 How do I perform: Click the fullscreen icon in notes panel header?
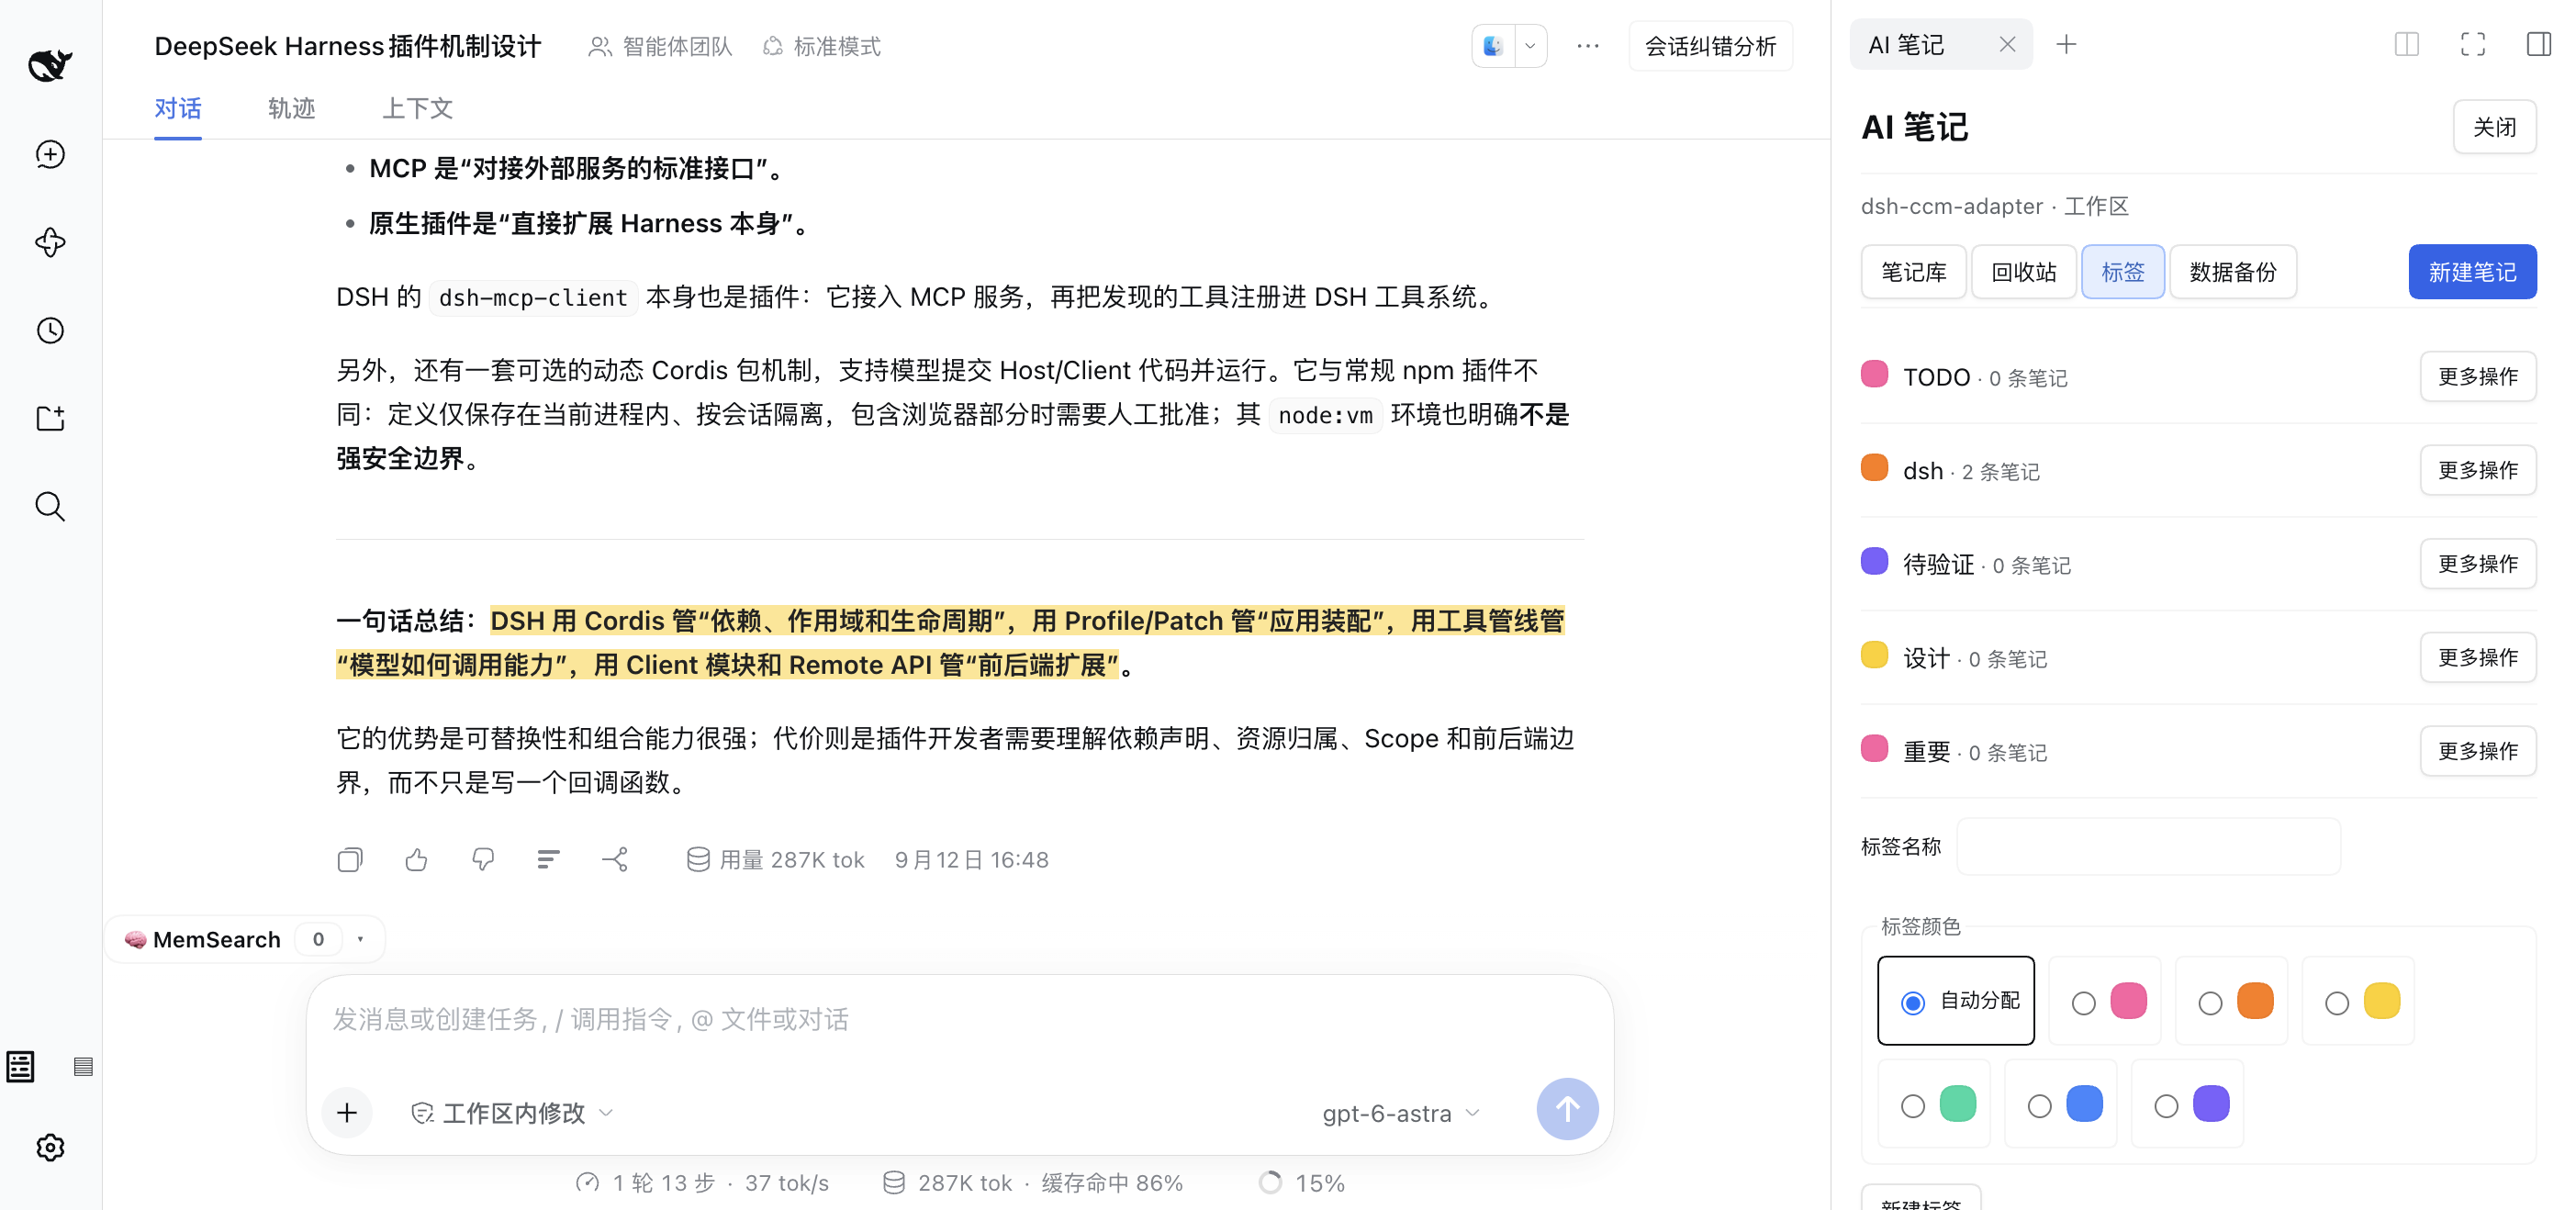pyautogui.click(x=2472, y=44)
